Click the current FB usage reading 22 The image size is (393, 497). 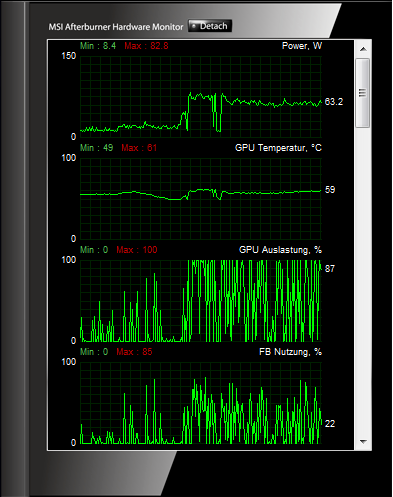[x=330, y=424]
